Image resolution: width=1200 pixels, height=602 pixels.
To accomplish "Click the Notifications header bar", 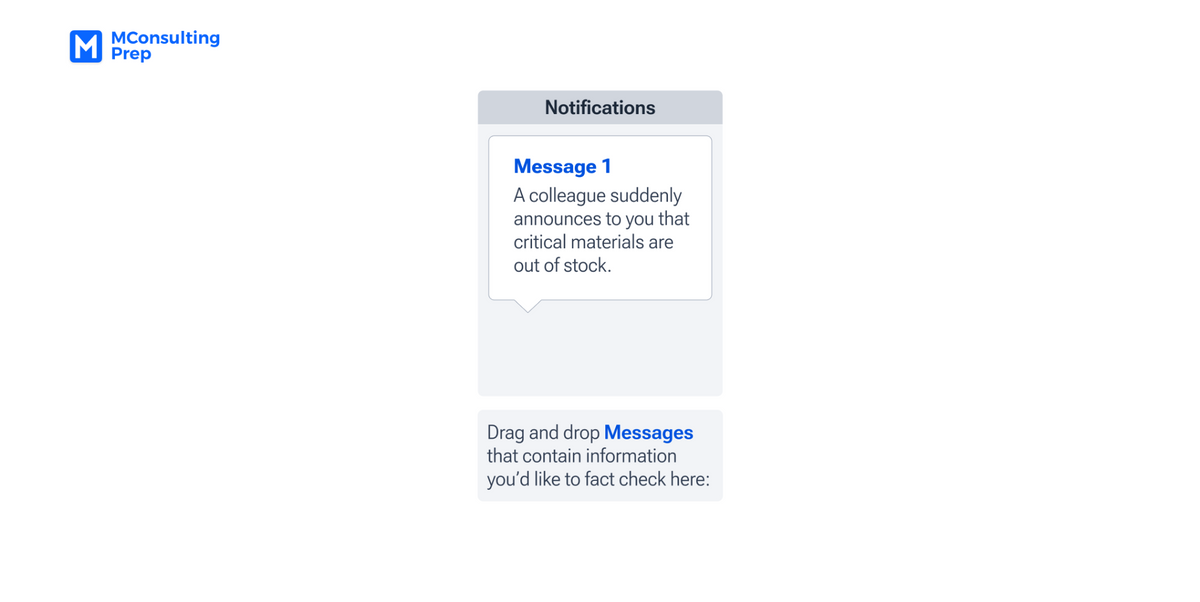I will coord(600,107).
